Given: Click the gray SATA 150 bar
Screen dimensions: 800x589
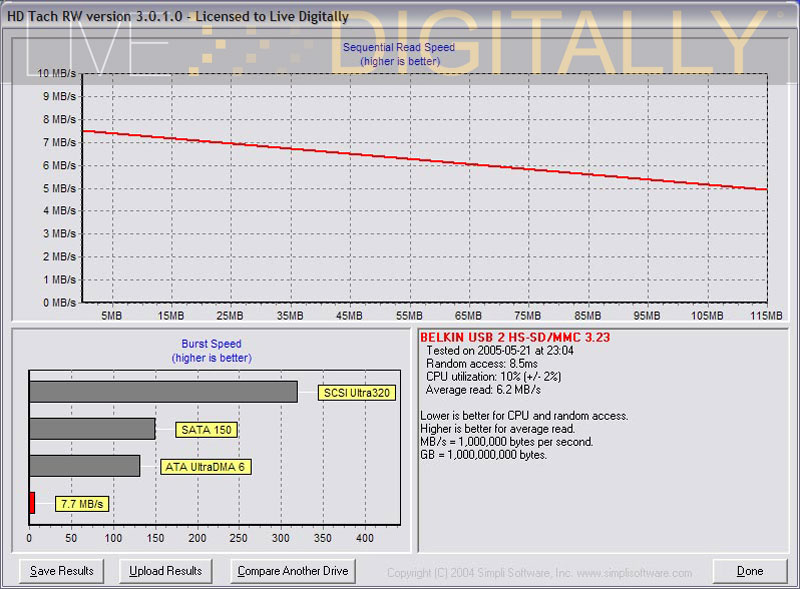Looking at the screenshot, I should pyautogui.click(x=92, y=428).
